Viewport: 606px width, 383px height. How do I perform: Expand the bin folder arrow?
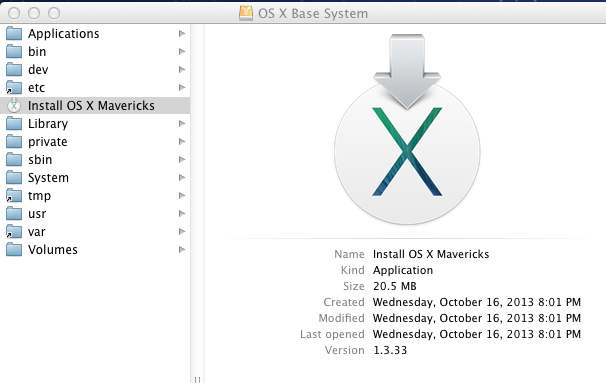coord(182,51)
